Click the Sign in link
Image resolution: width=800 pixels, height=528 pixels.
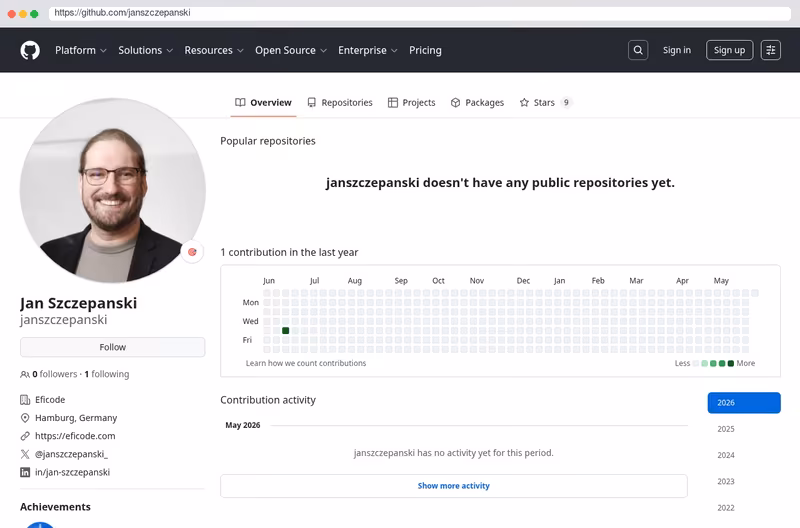(677, 50)
